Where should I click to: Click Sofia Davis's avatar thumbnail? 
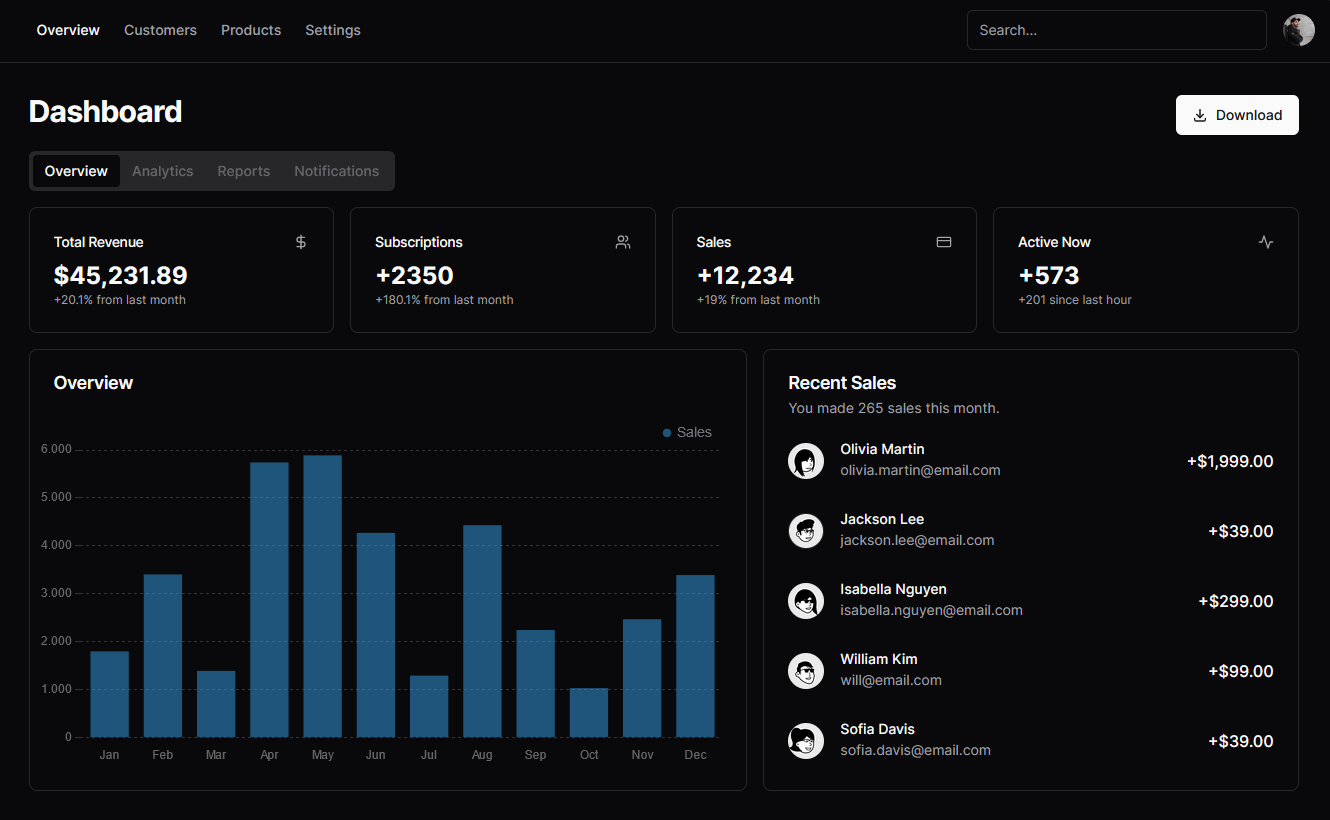[806, 741]
